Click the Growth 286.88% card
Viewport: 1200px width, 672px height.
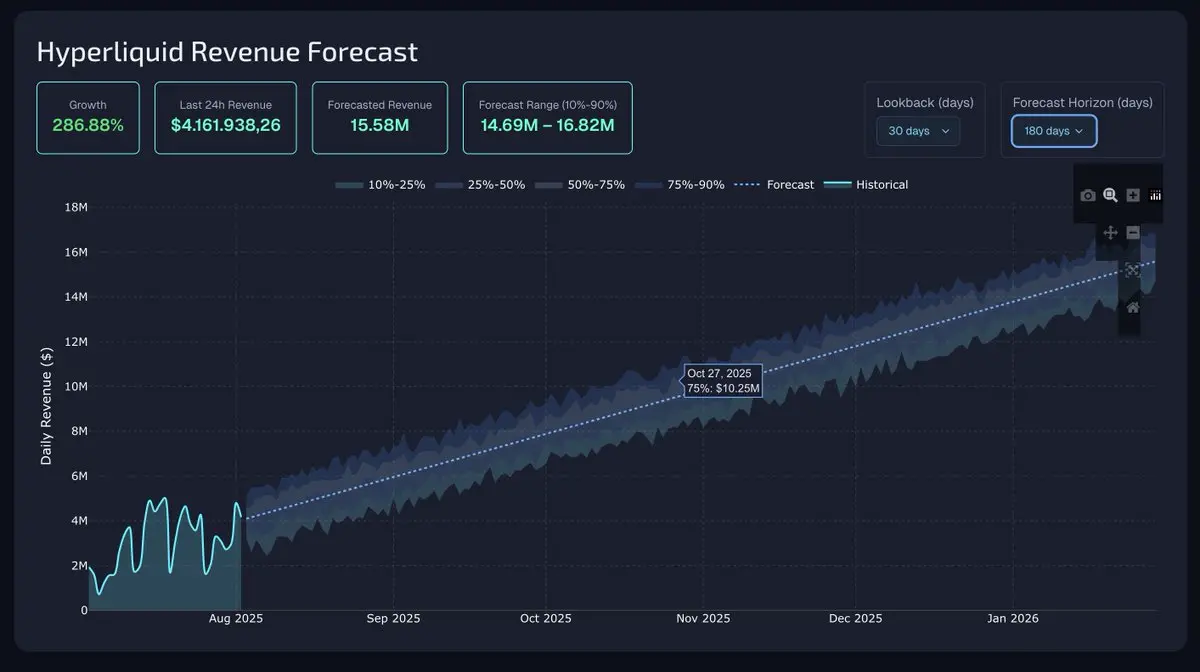[88, 118]
